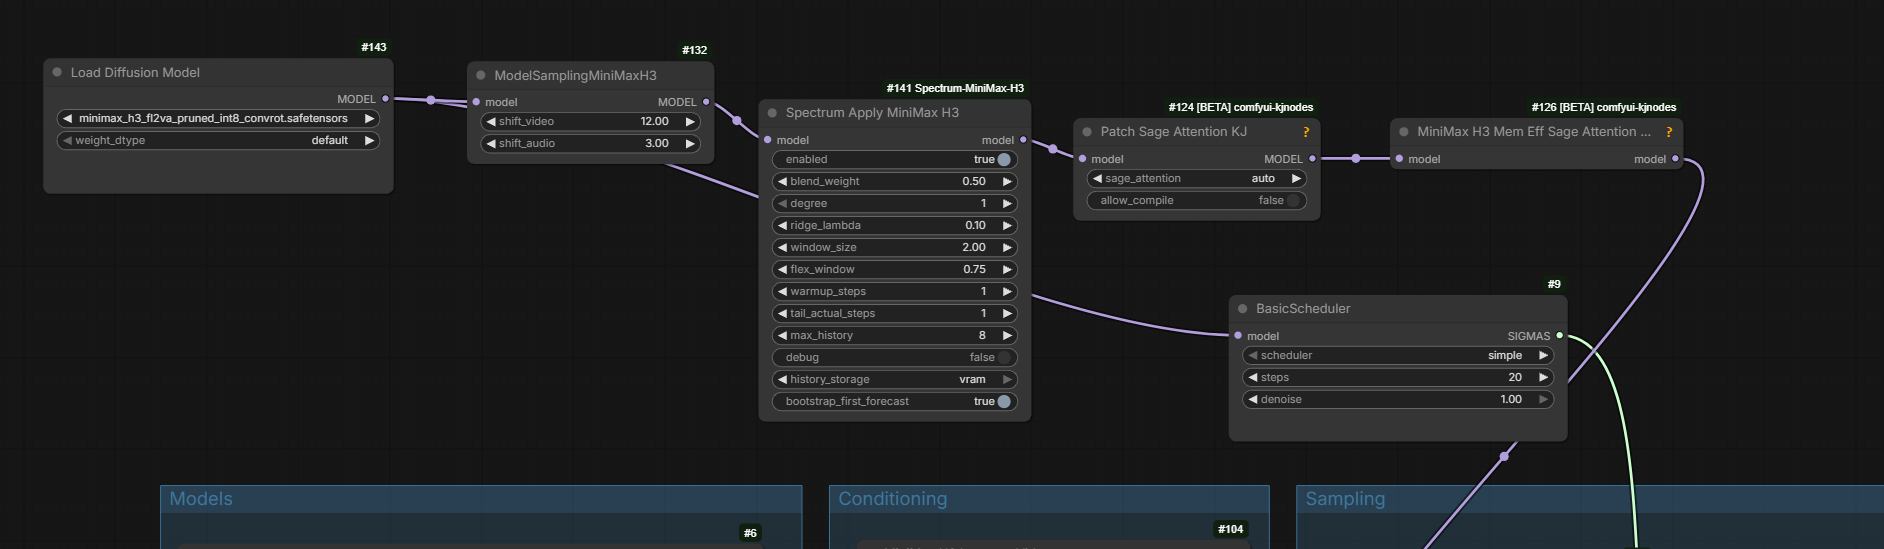
Task: Click the #9 node ID badge
Action: 1554,284
